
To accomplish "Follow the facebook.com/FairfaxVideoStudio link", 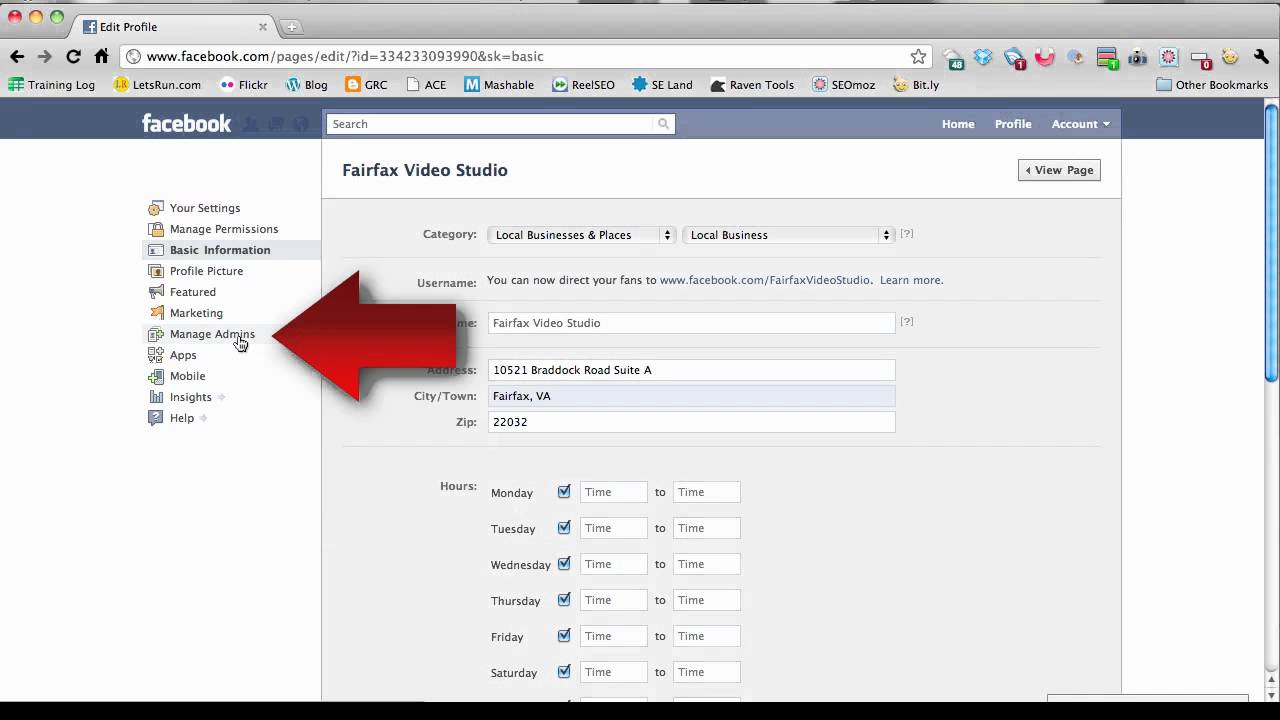I will [765, 280].
